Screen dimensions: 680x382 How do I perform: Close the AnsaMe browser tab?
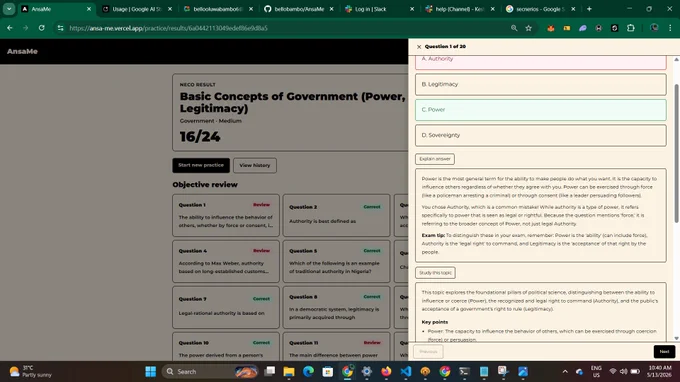89,9
